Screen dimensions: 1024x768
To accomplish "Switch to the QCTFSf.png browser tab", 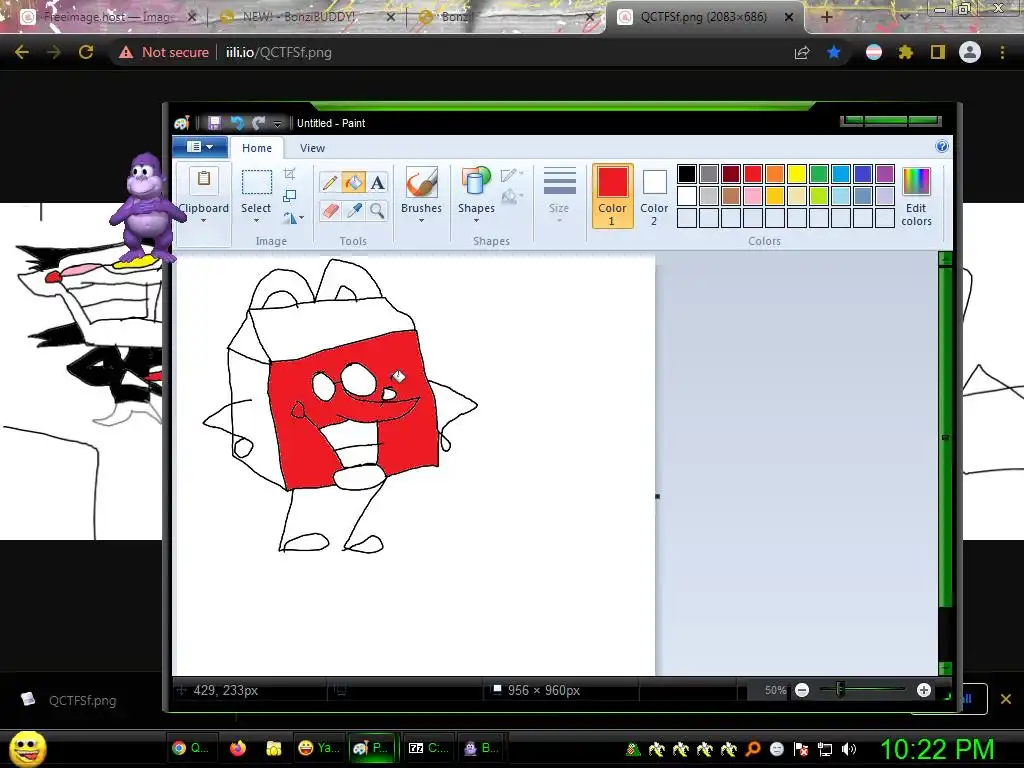I will pyautogui.click(x=705, y=17).
